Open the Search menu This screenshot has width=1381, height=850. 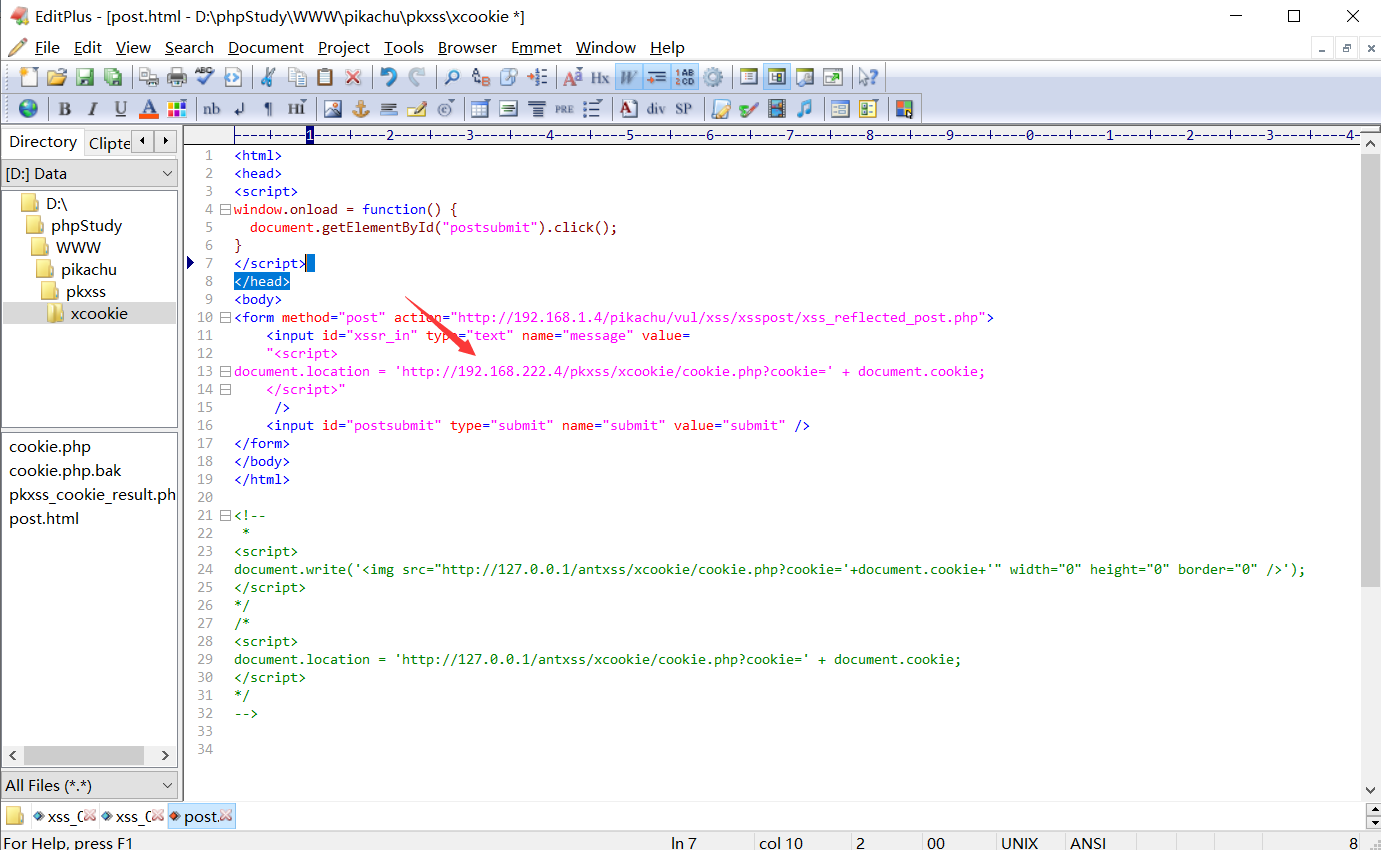(189, 47)
